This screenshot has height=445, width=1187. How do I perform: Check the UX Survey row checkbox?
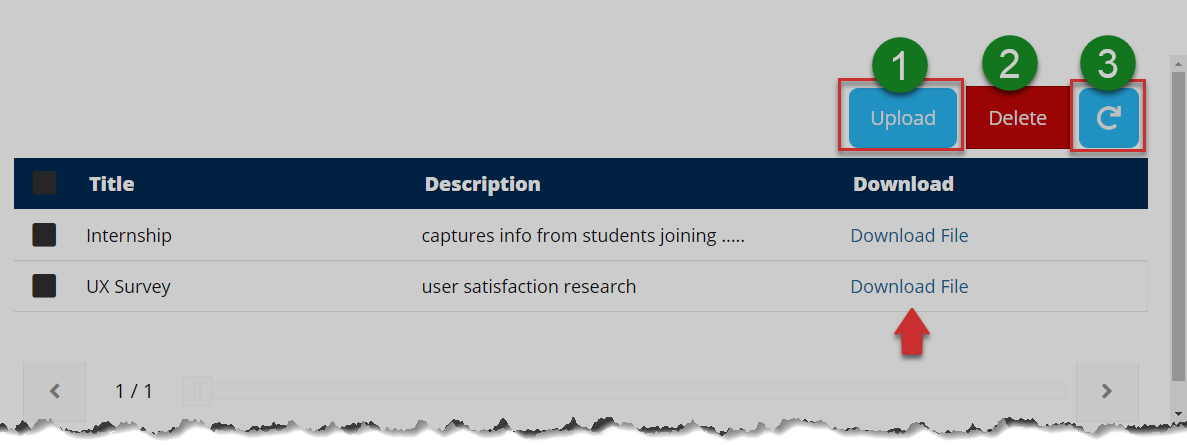(44, 286)
